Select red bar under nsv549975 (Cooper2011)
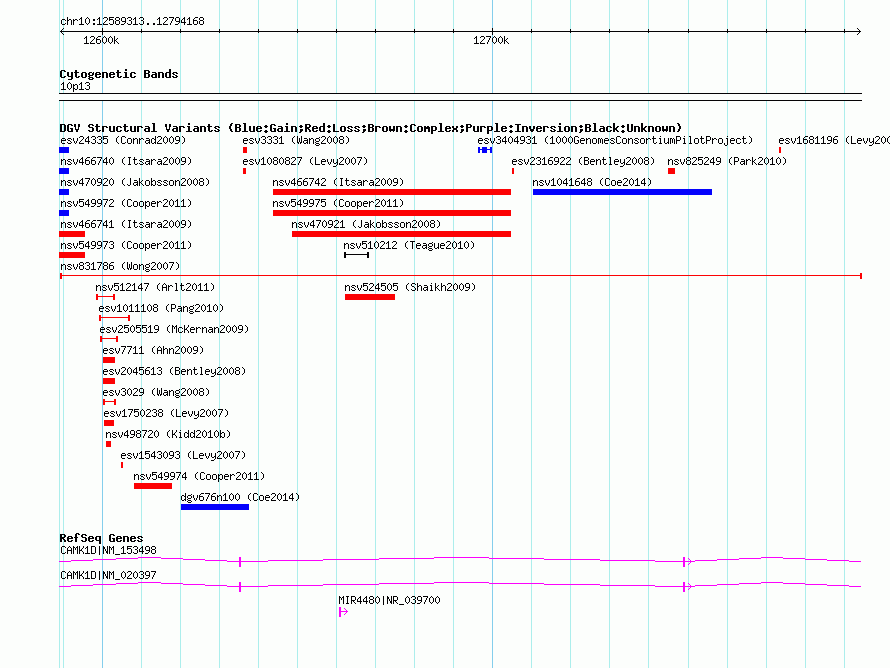Screen dimensions: 890x668 pos(392,213)
